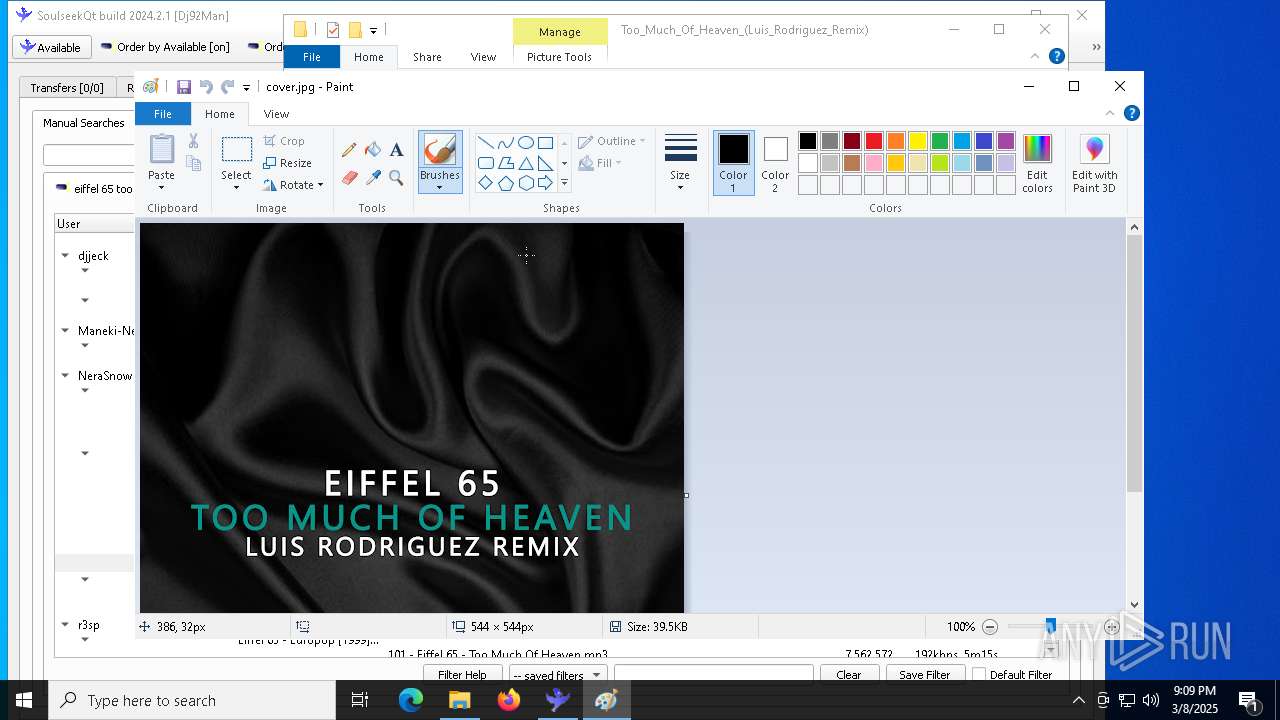Open Picture Tools tab in File Explorer

[x=559, y=57]
